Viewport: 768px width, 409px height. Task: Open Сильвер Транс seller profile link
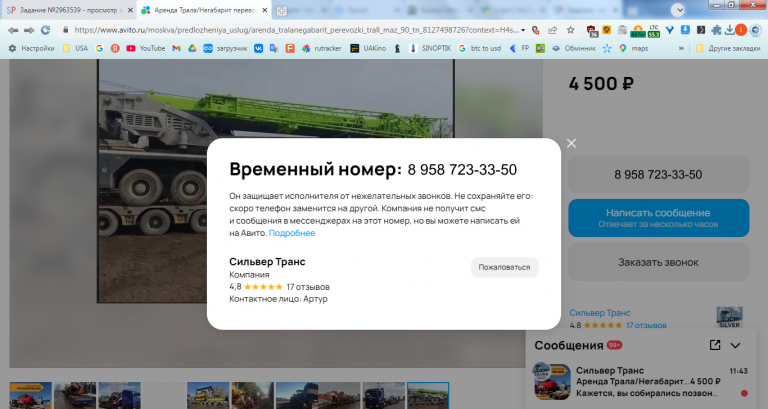tap(600, 313)
